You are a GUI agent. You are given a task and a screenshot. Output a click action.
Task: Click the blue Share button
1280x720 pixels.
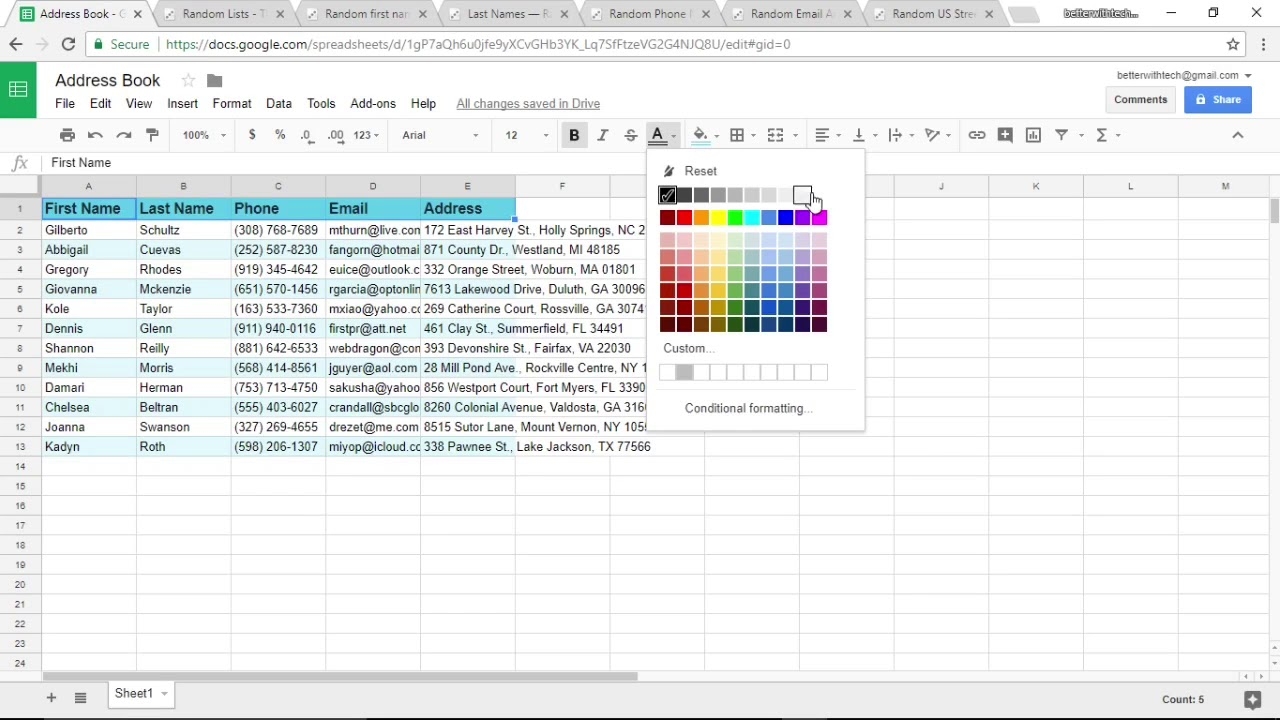[x=1218, y=99]
